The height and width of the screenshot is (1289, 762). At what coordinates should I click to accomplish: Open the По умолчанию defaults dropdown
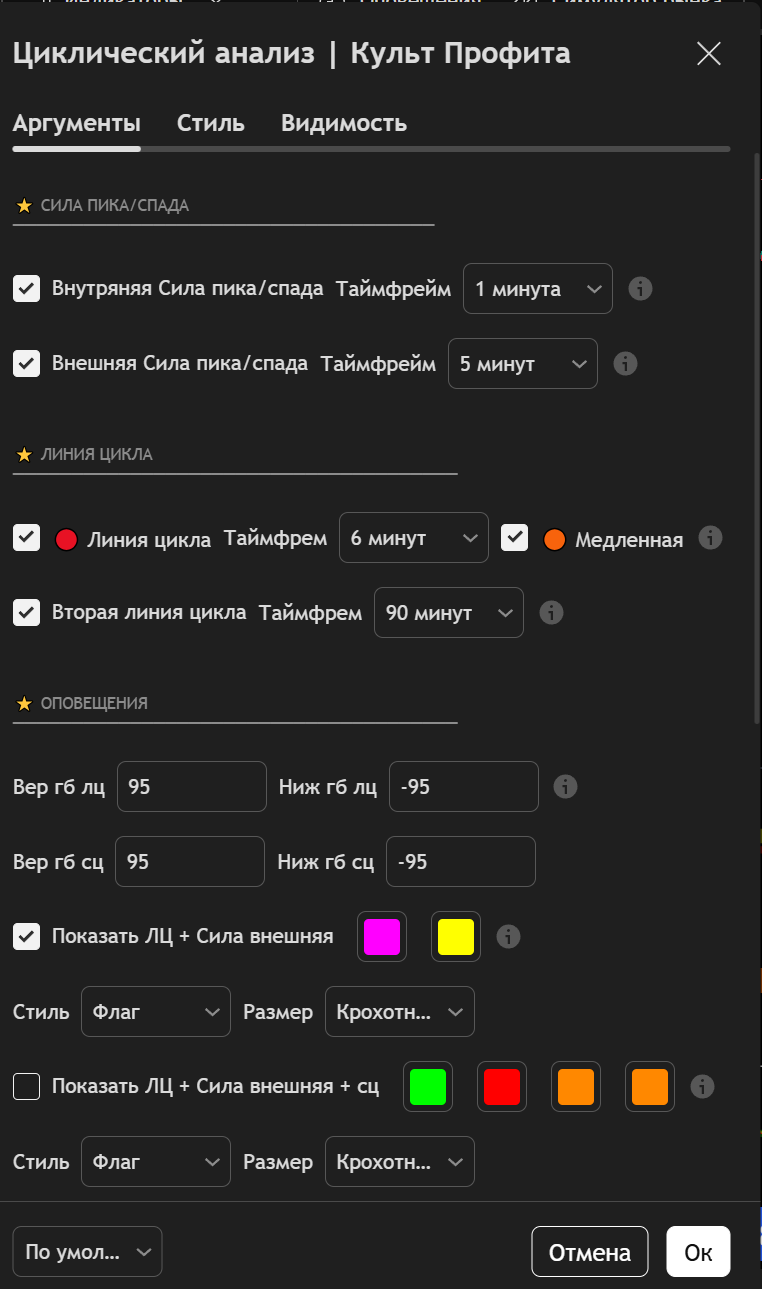87,1252
